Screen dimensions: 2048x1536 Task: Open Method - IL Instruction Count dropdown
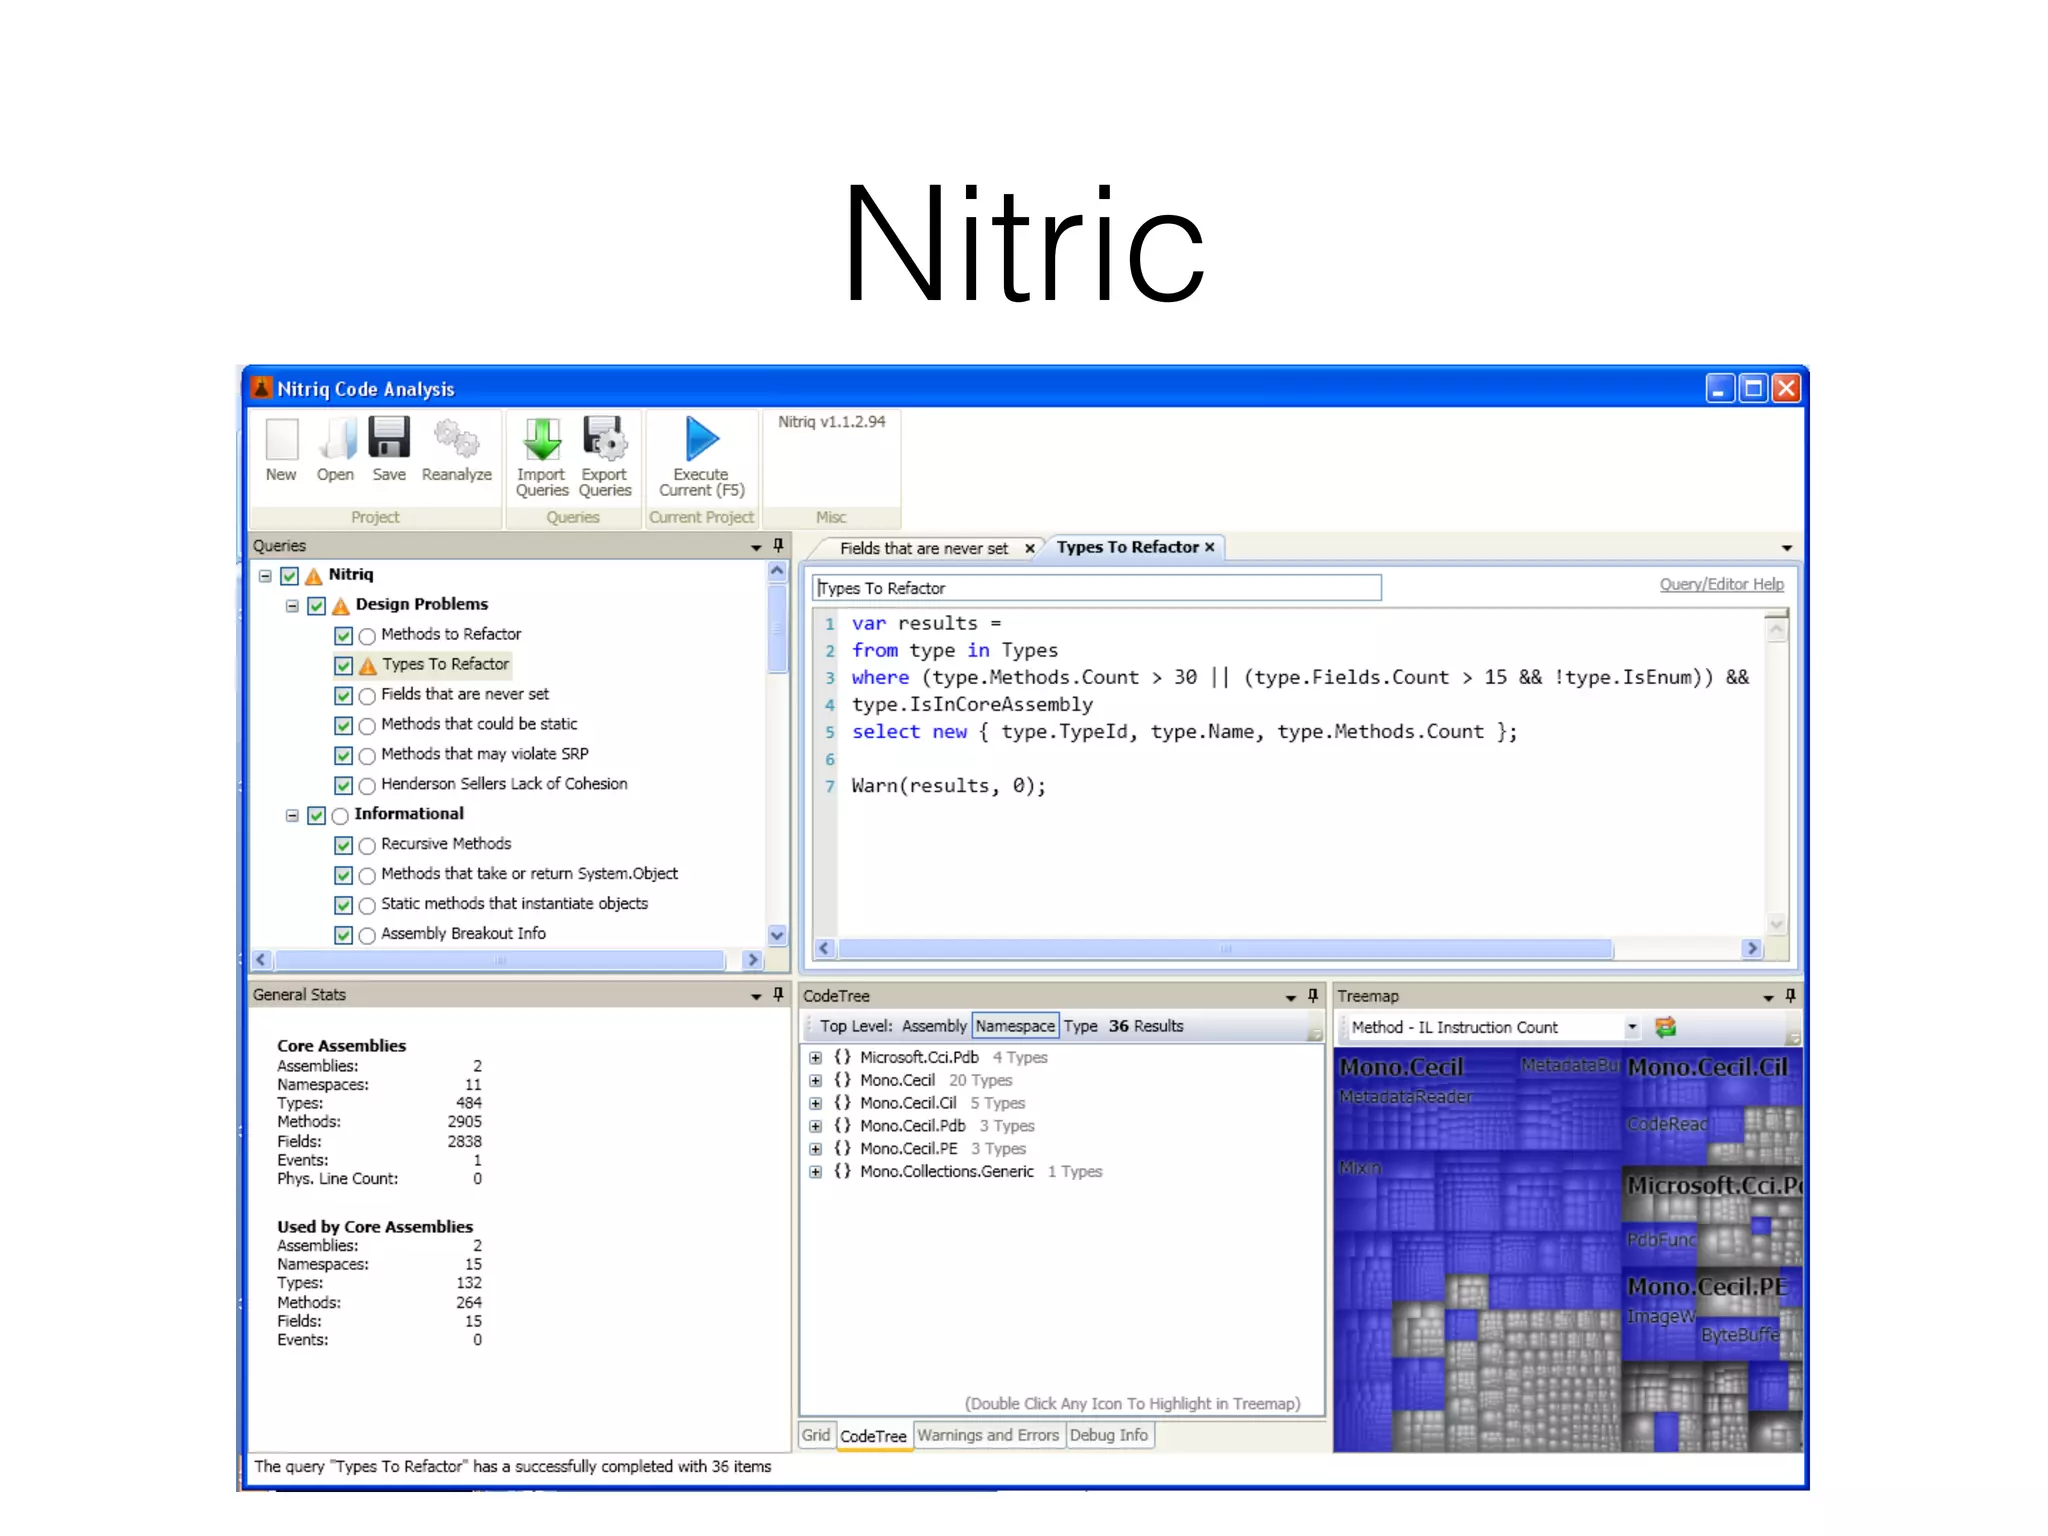1632,1027
